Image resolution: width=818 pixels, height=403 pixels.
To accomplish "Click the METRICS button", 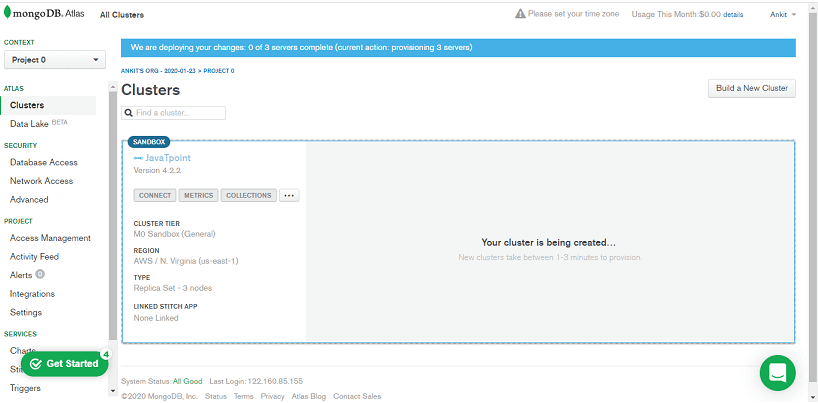I will tap(199, 195).
